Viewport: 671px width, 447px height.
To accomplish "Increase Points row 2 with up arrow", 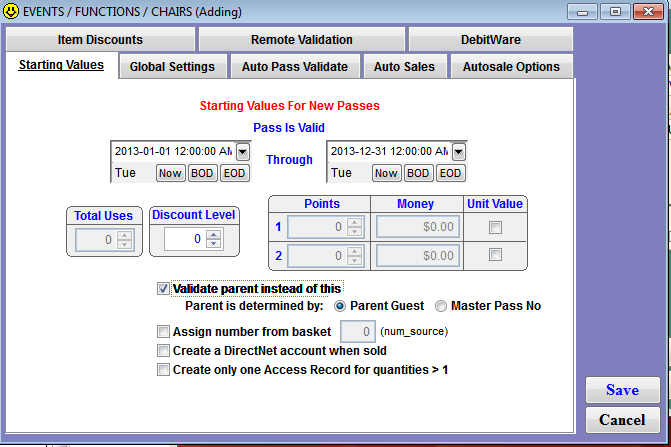I will click(x=354, y=251).
